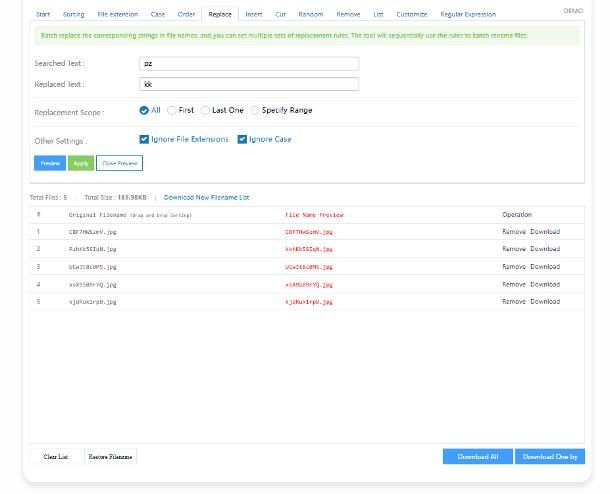610x494 pixels.
Task: Toggle the Ignore Case checkbox
Action: [242, 140]
